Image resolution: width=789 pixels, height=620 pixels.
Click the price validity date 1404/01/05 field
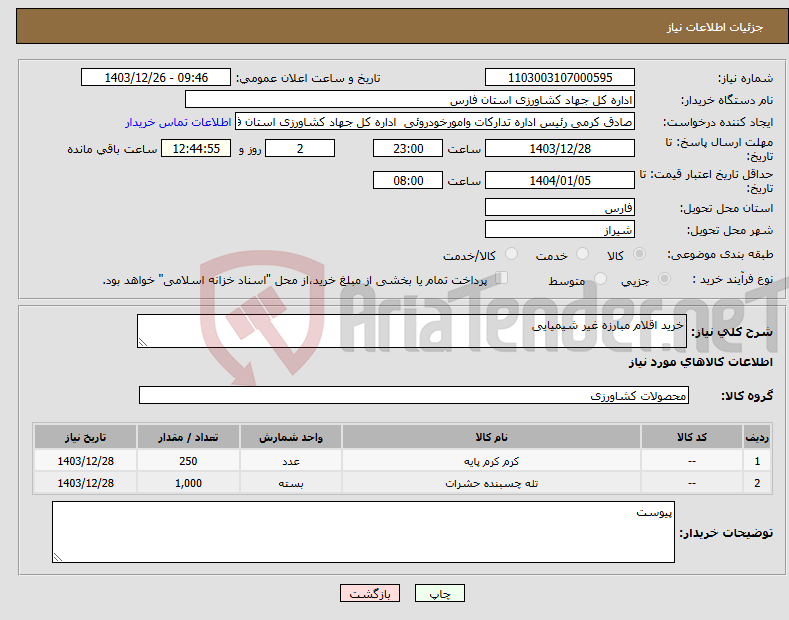point(560,180)
